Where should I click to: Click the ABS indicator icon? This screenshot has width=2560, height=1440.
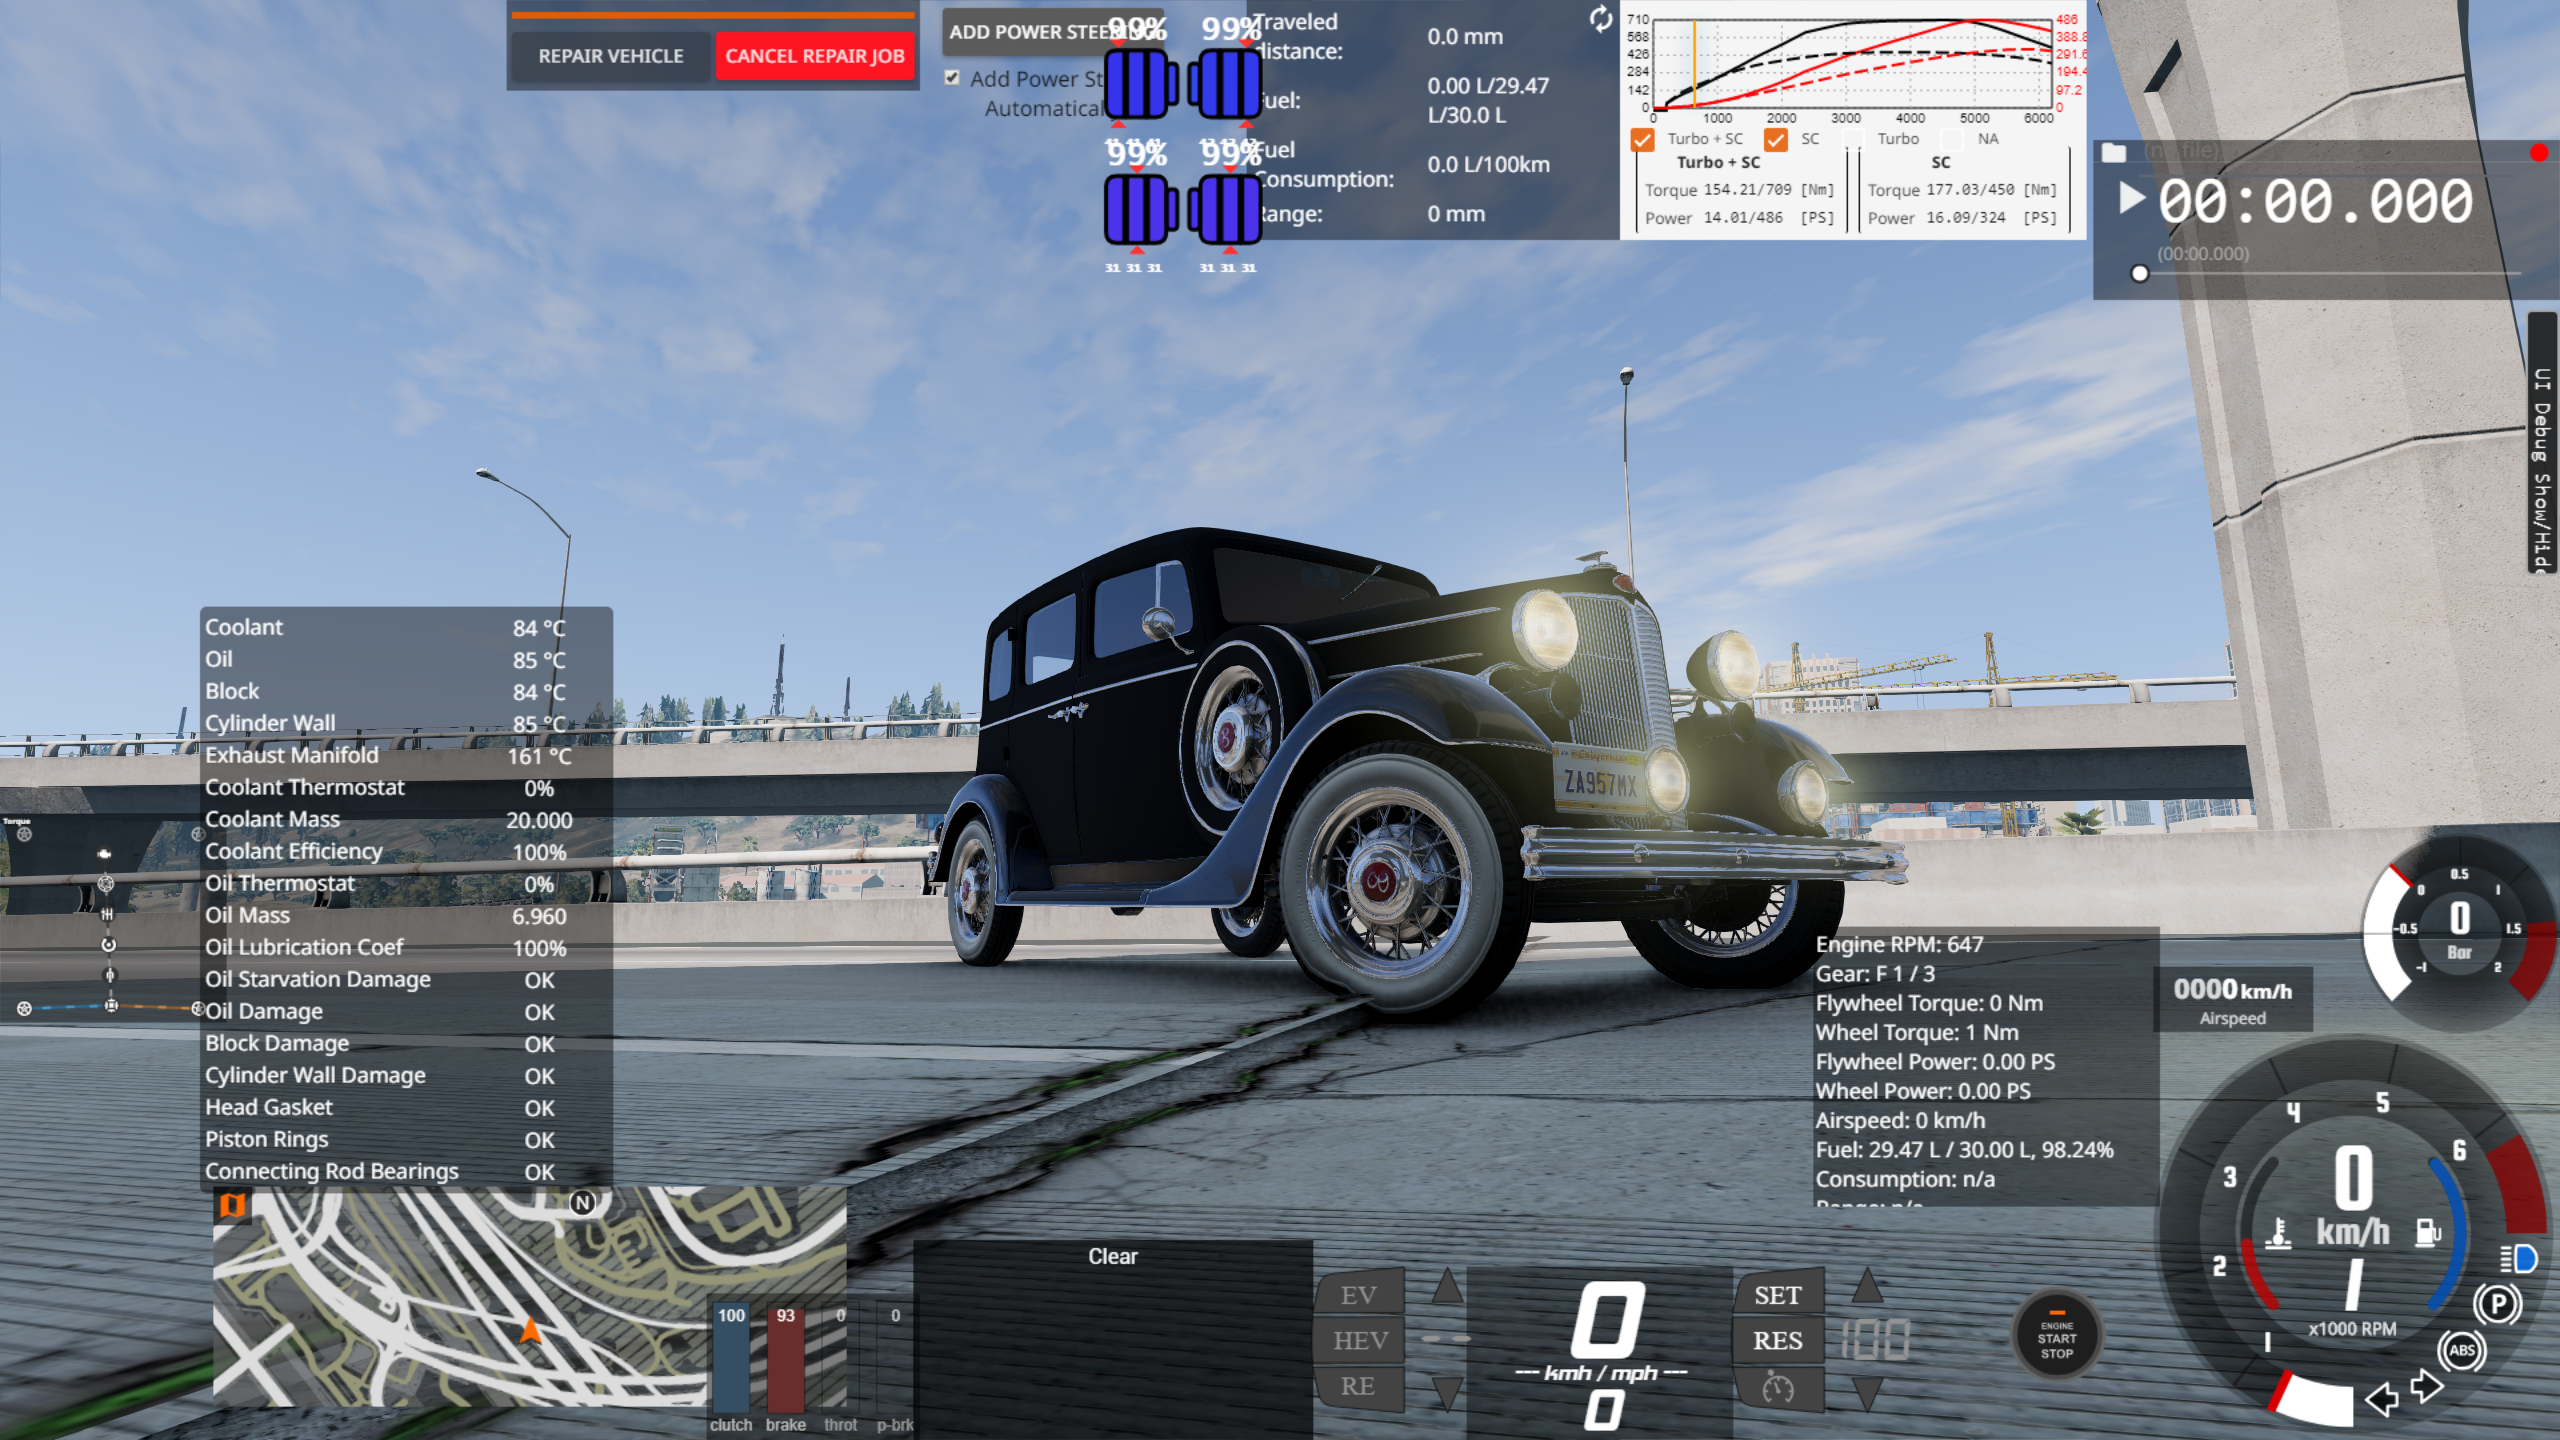click(x=2462, y=1350)
